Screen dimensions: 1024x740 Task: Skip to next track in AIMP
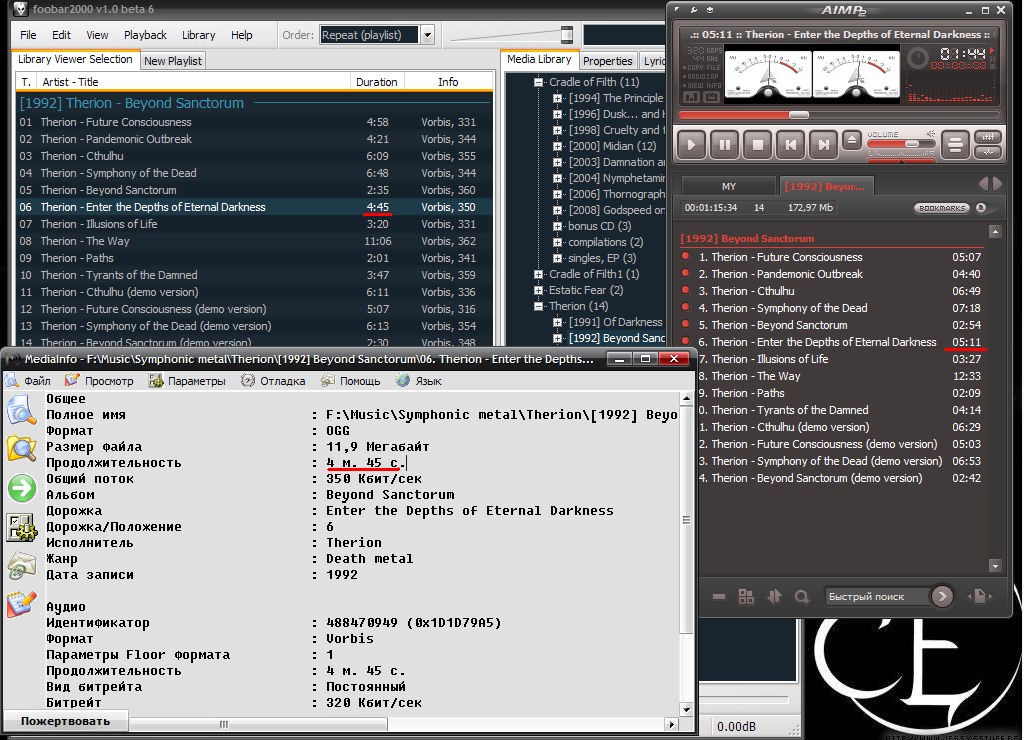point(823,145)
